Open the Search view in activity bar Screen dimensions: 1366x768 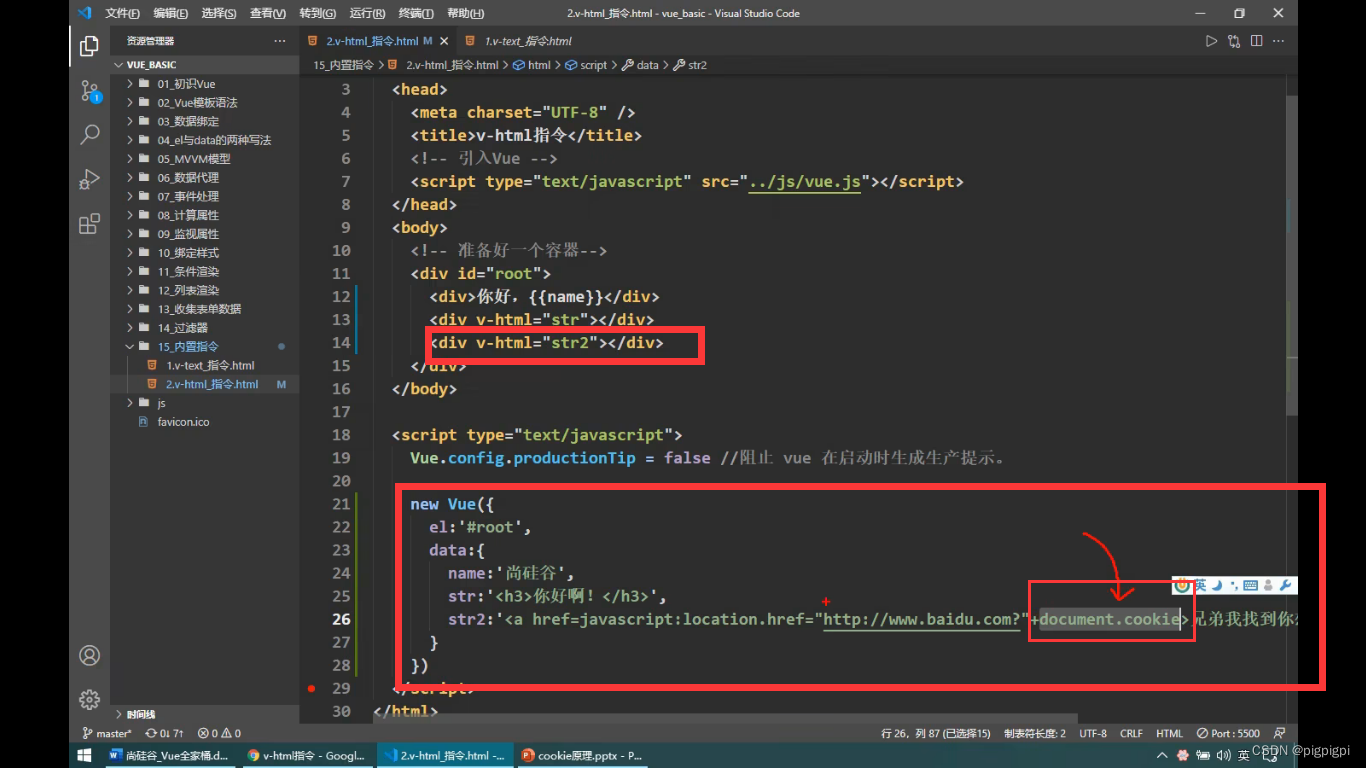(x=89, y=134)
